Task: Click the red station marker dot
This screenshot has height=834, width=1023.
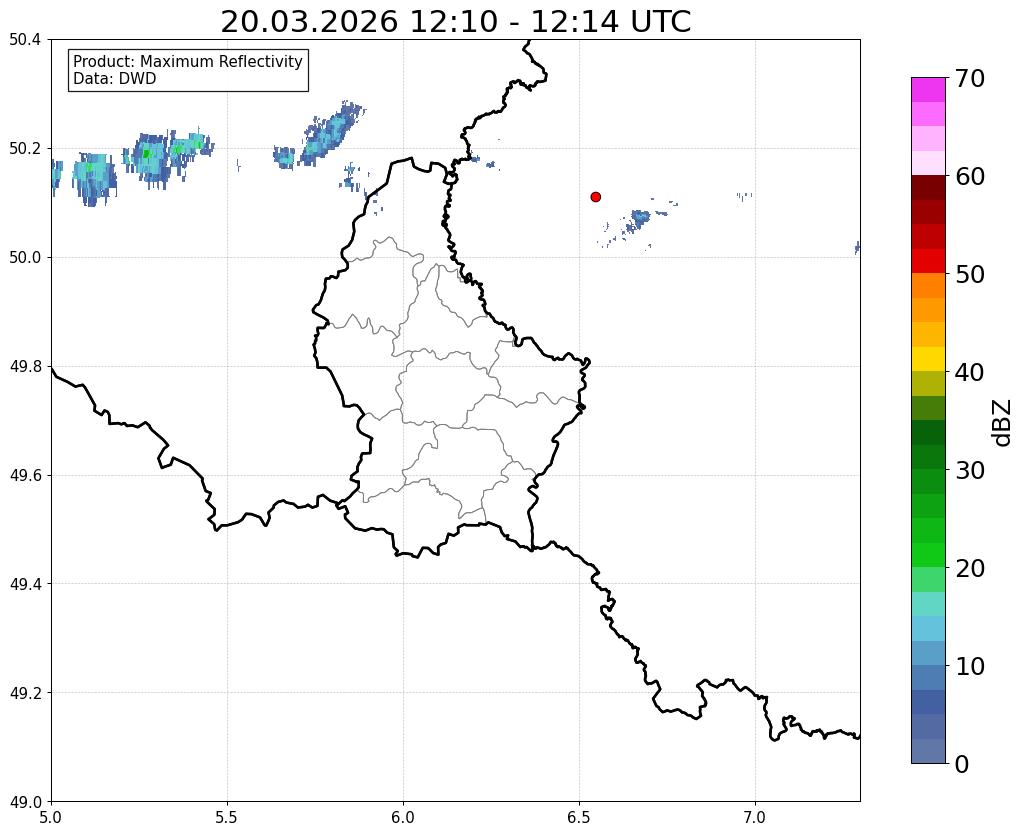Action: (x=596, y=197)
